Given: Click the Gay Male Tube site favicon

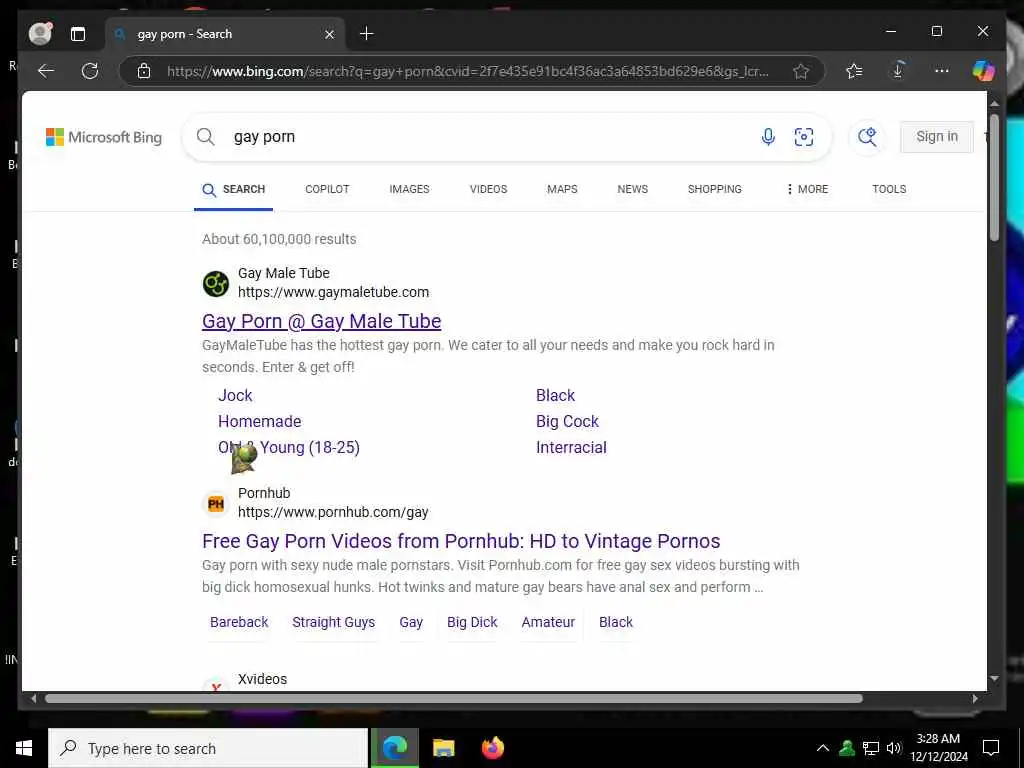Looking at the screenshot, I should 216,283.
